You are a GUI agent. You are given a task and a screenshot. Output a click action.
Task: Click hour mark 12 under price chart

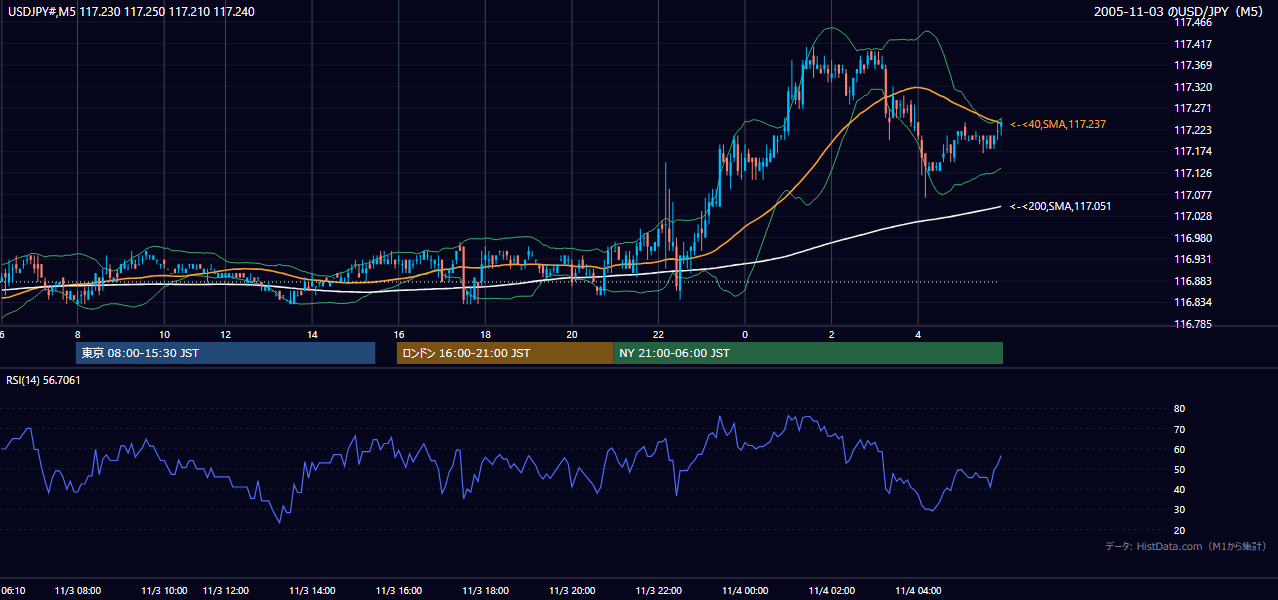226,334
